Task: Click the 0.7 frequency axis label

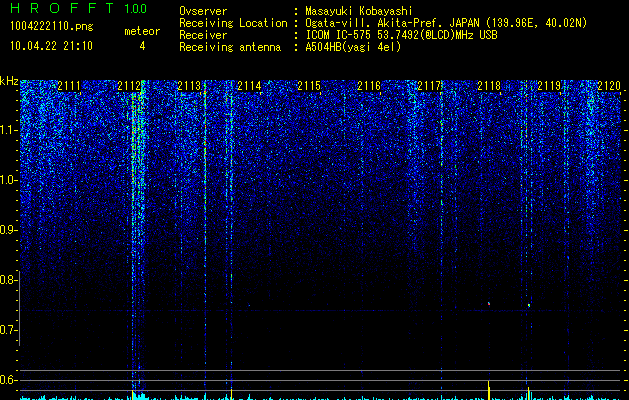Action: (7, 330)
